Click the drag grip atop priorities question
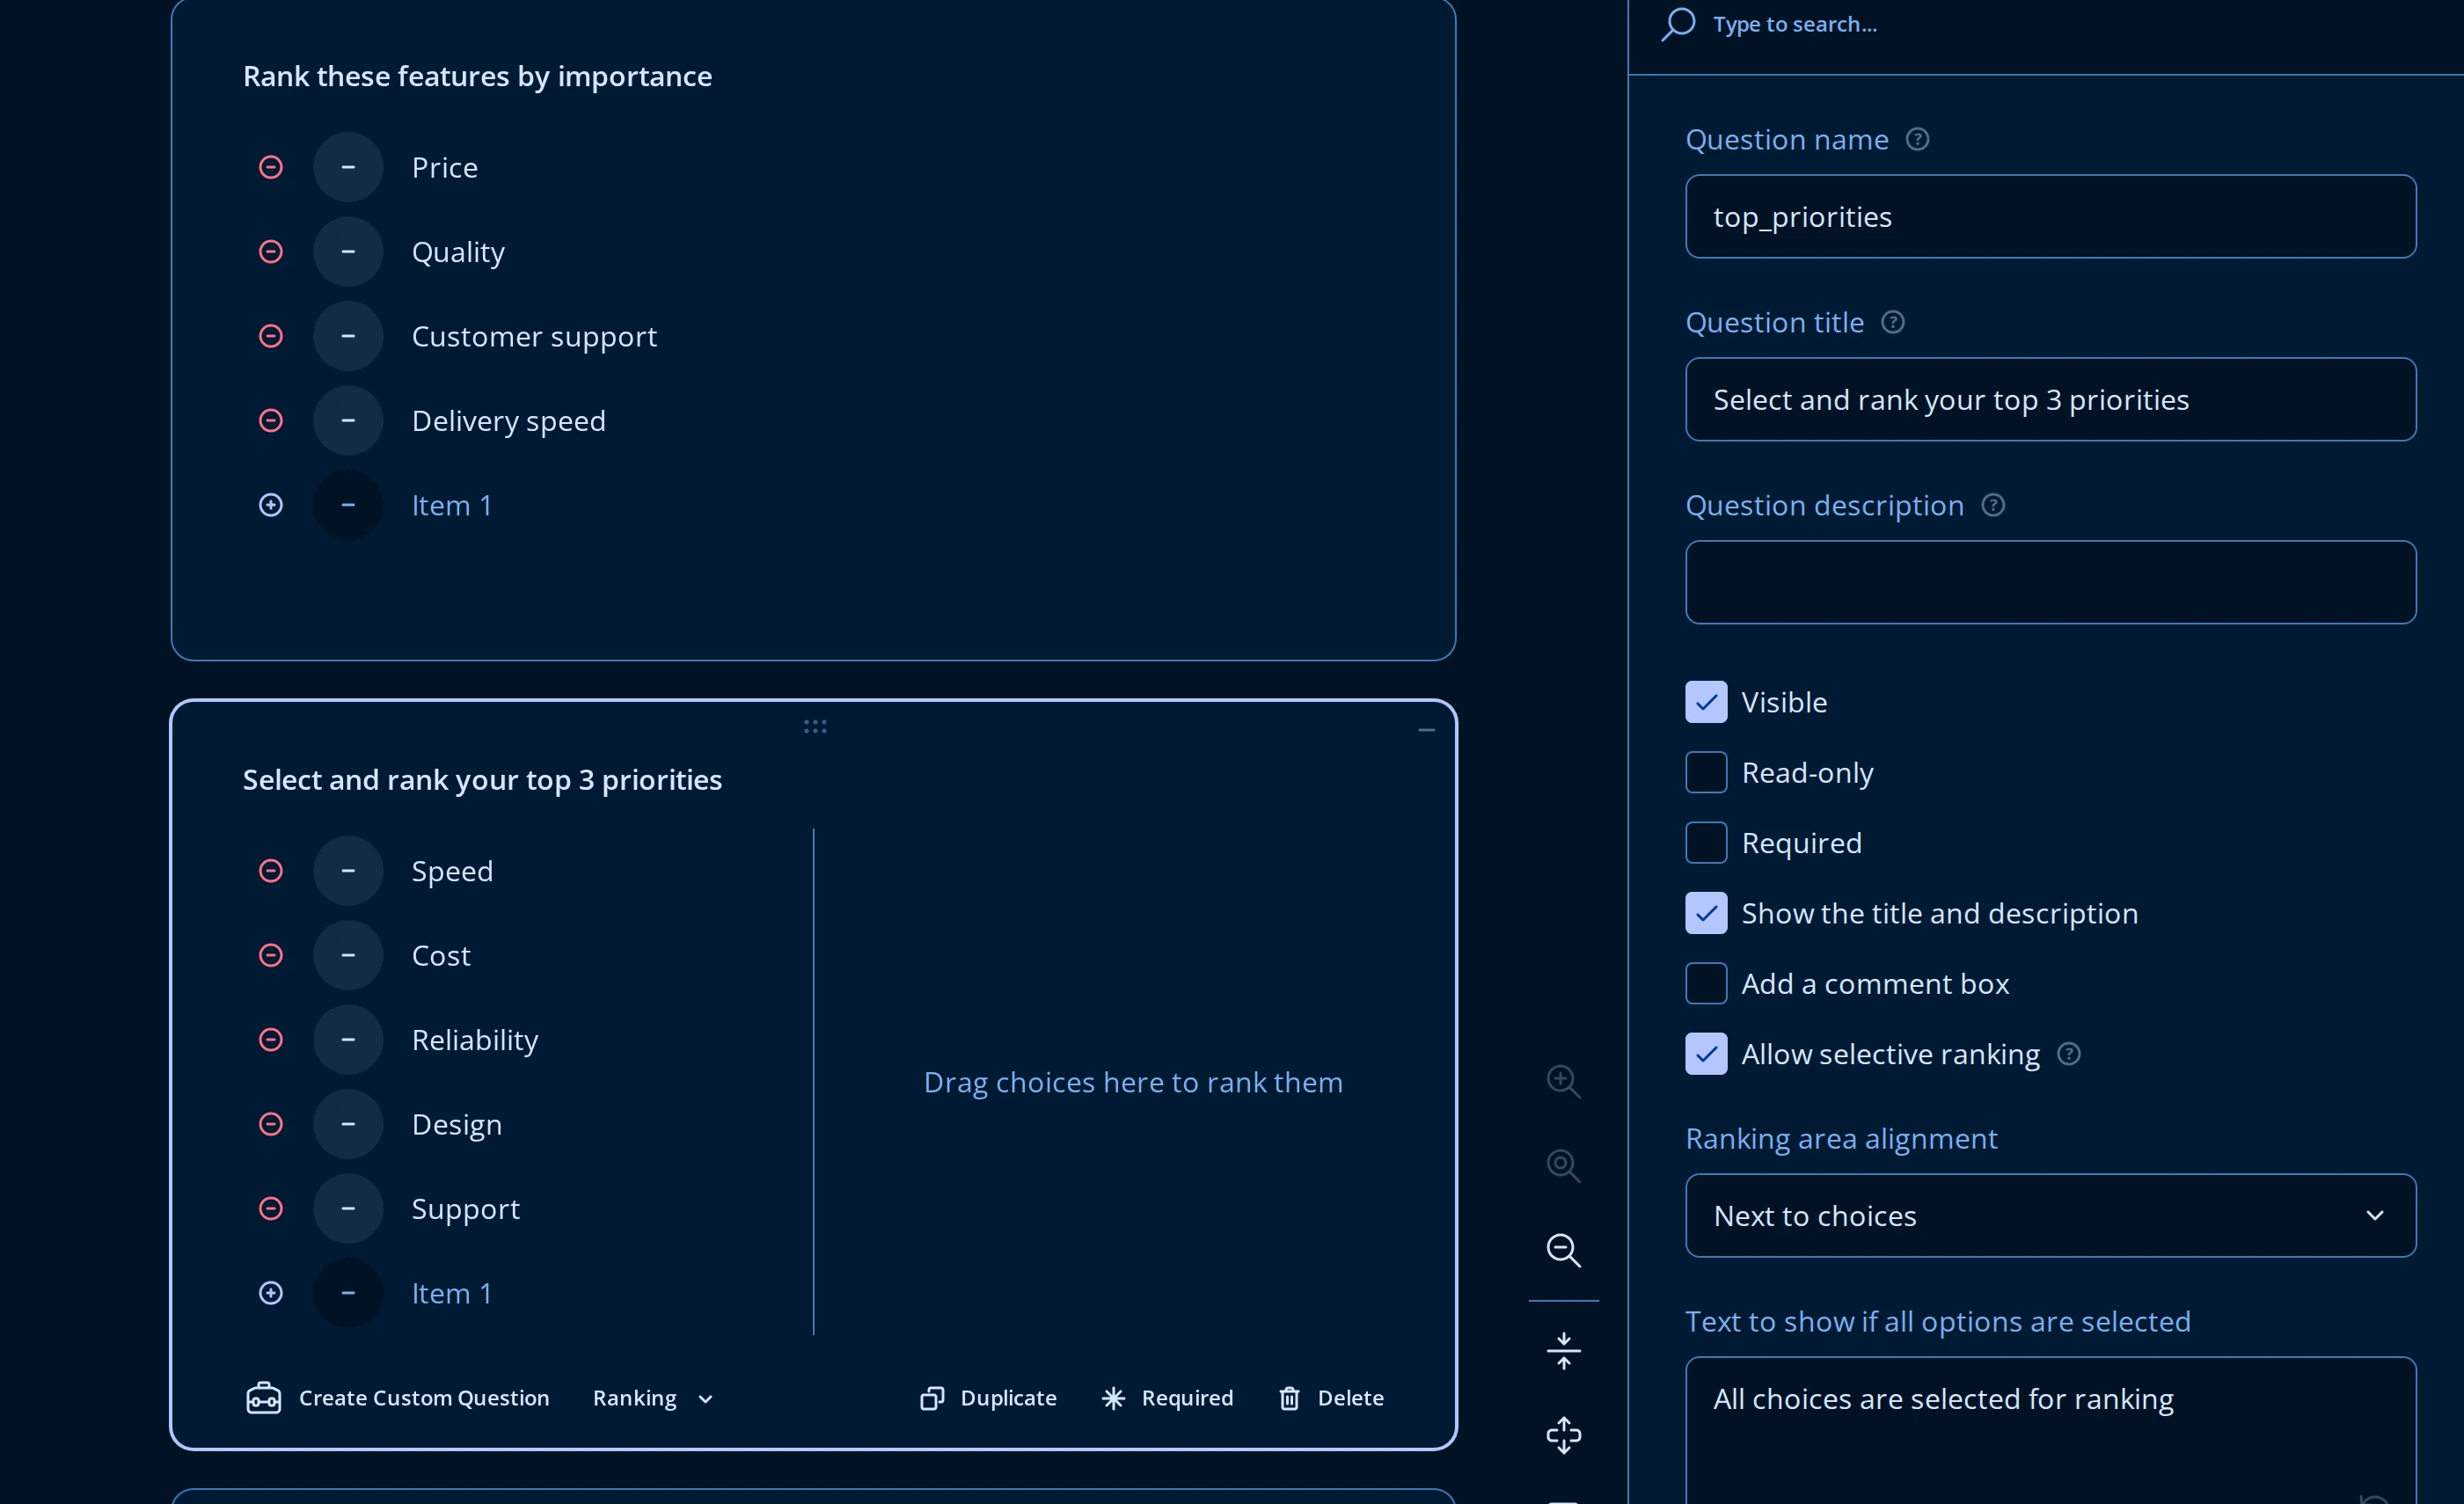This screenshot has width=2464, height=1504. (815, 727)
